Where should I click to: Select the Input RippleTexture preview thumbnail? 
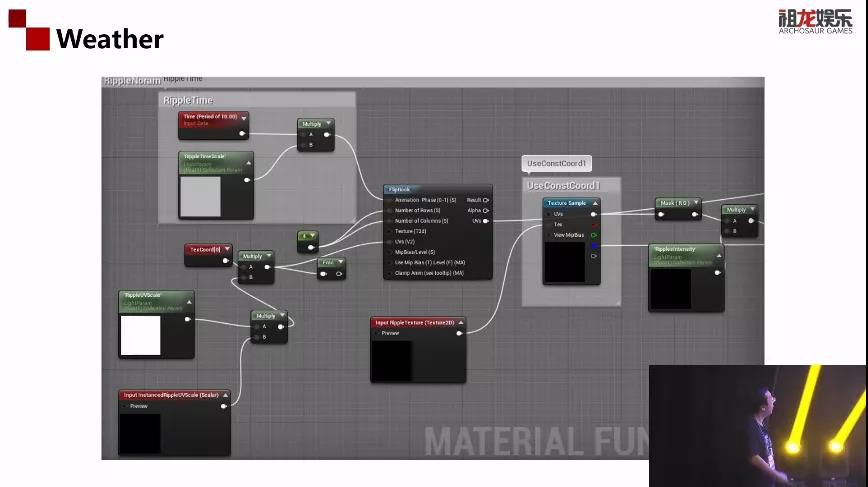(x=392, y=361)
